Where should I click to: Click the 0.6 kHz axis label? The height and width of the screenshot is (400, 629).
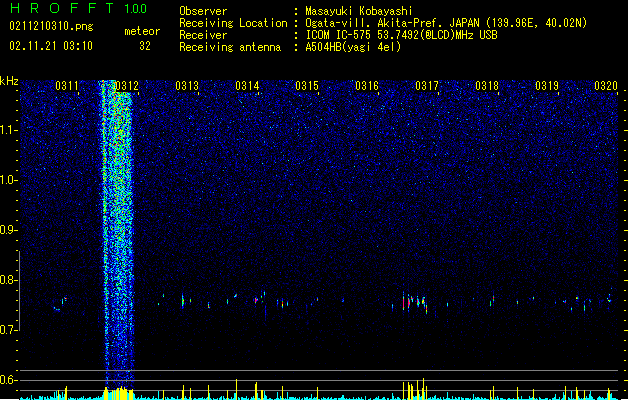[9, 380]
